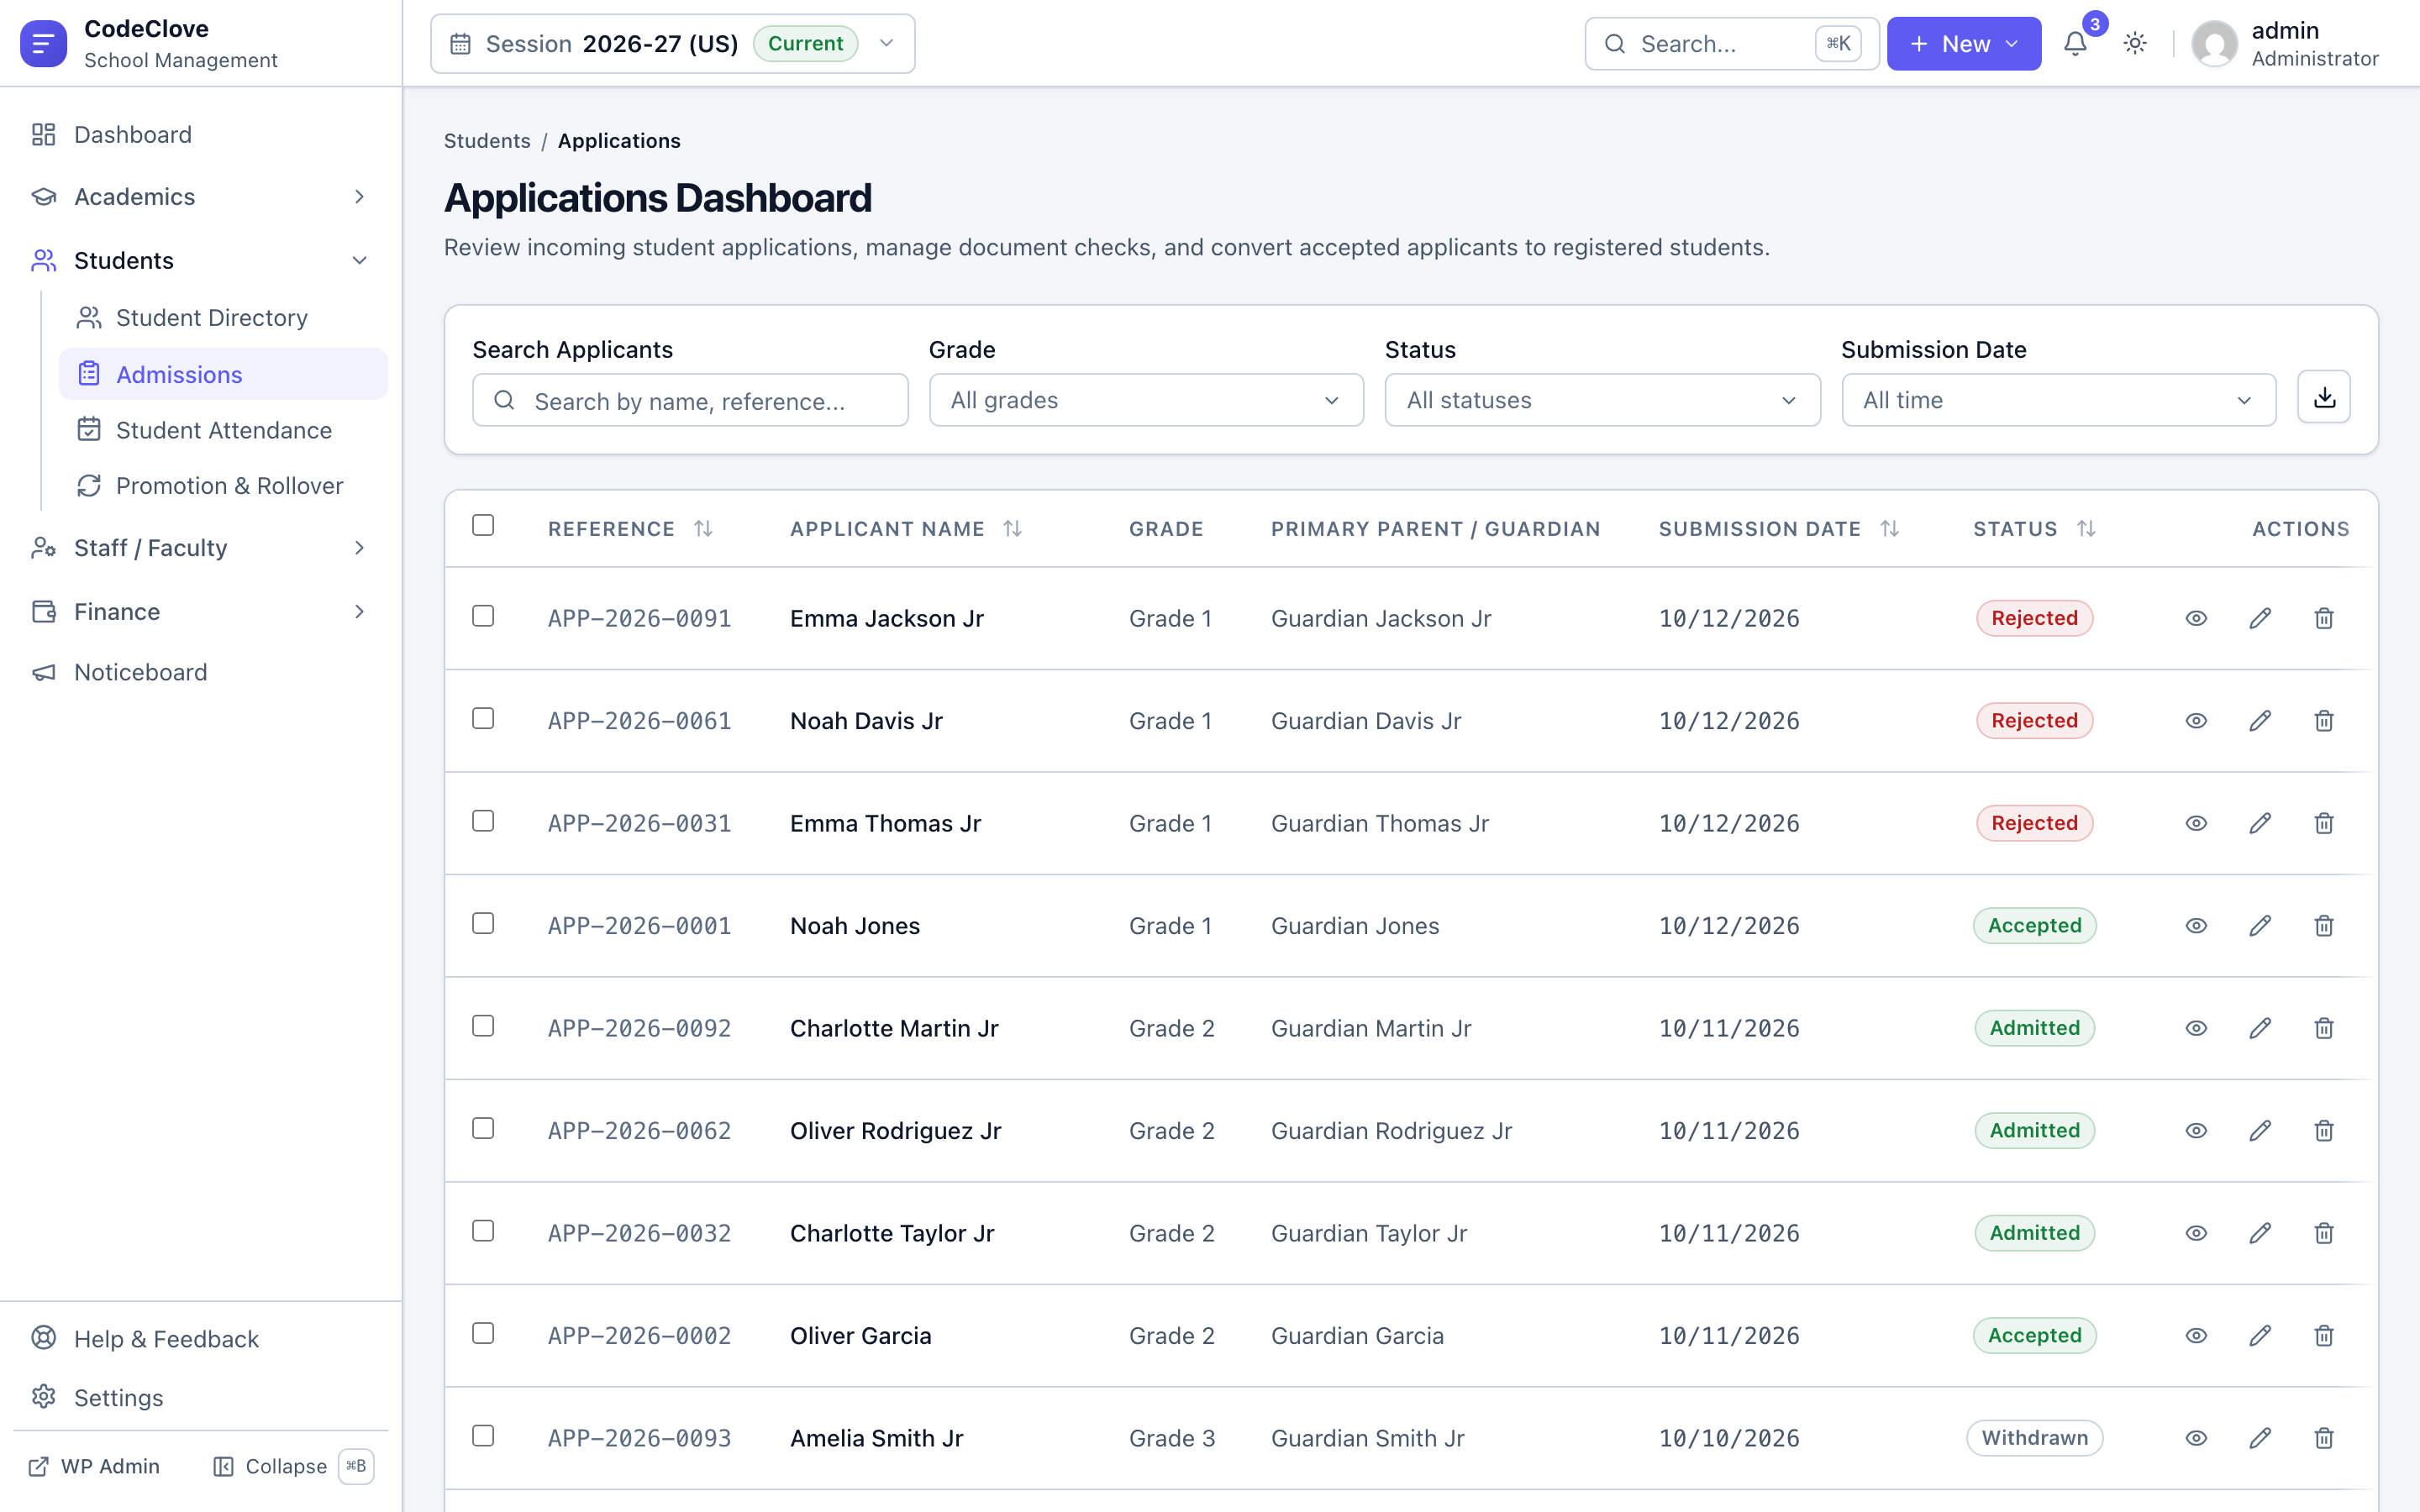Screen dimensions: 2420x1512
Task: Tick checkbox for APP-2026-0093
Action: click(x=483, y=1436)
